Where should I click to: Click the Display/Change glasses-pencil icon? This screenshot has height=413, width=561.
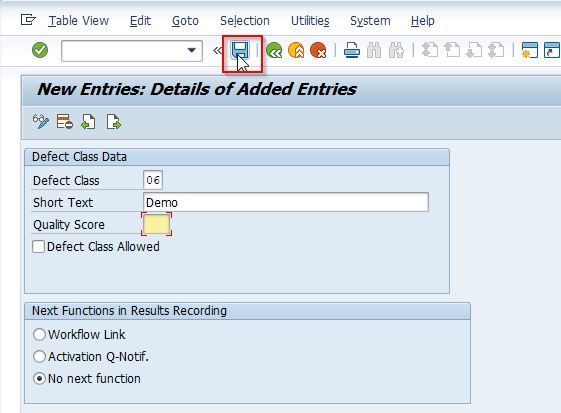pos(41,122)
